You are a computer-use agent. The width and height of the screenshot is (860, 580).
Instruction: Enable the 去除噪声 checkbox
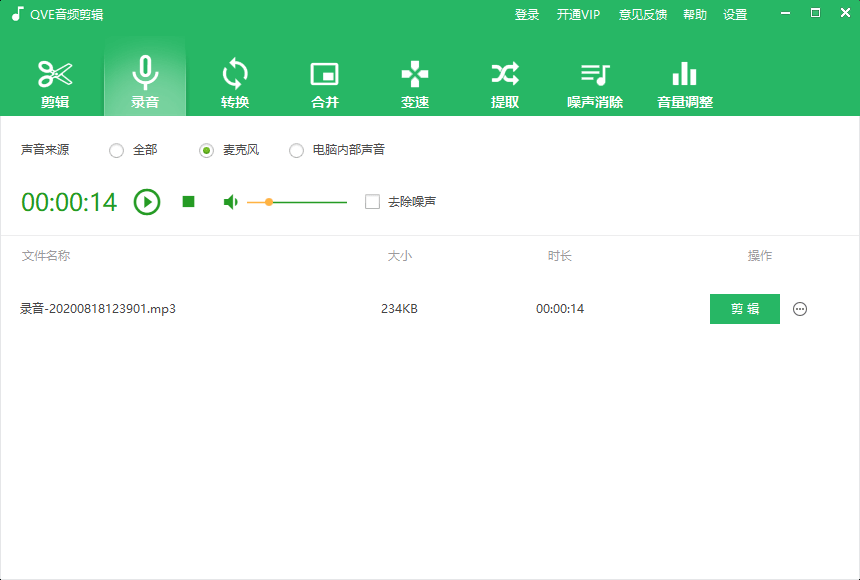374,202
